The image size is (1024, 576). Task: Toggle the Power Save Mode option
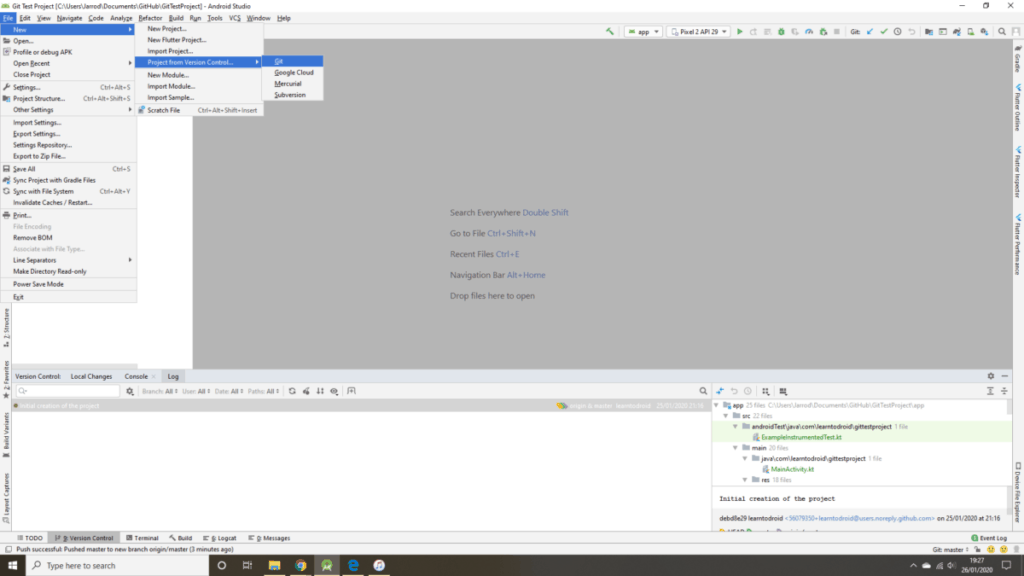click(x=38, y=284)
